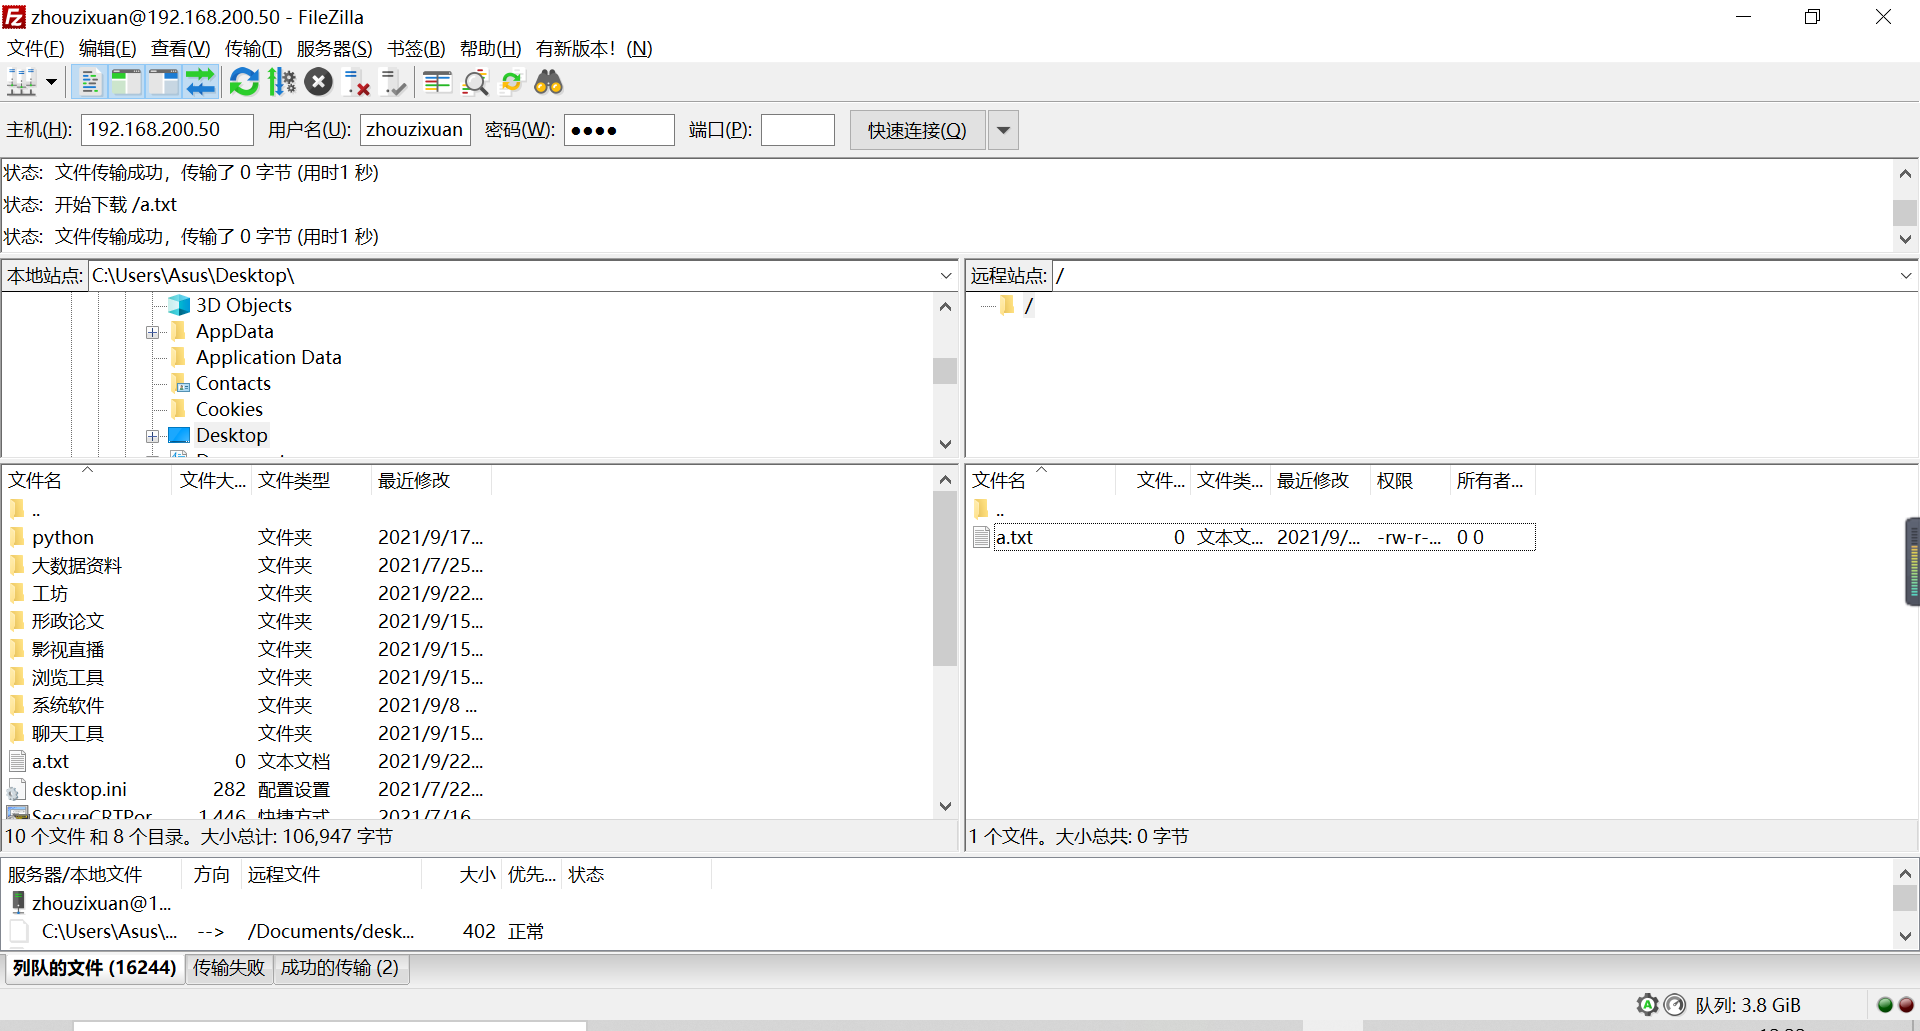Cancel current operation

click(x=319, y=82)
